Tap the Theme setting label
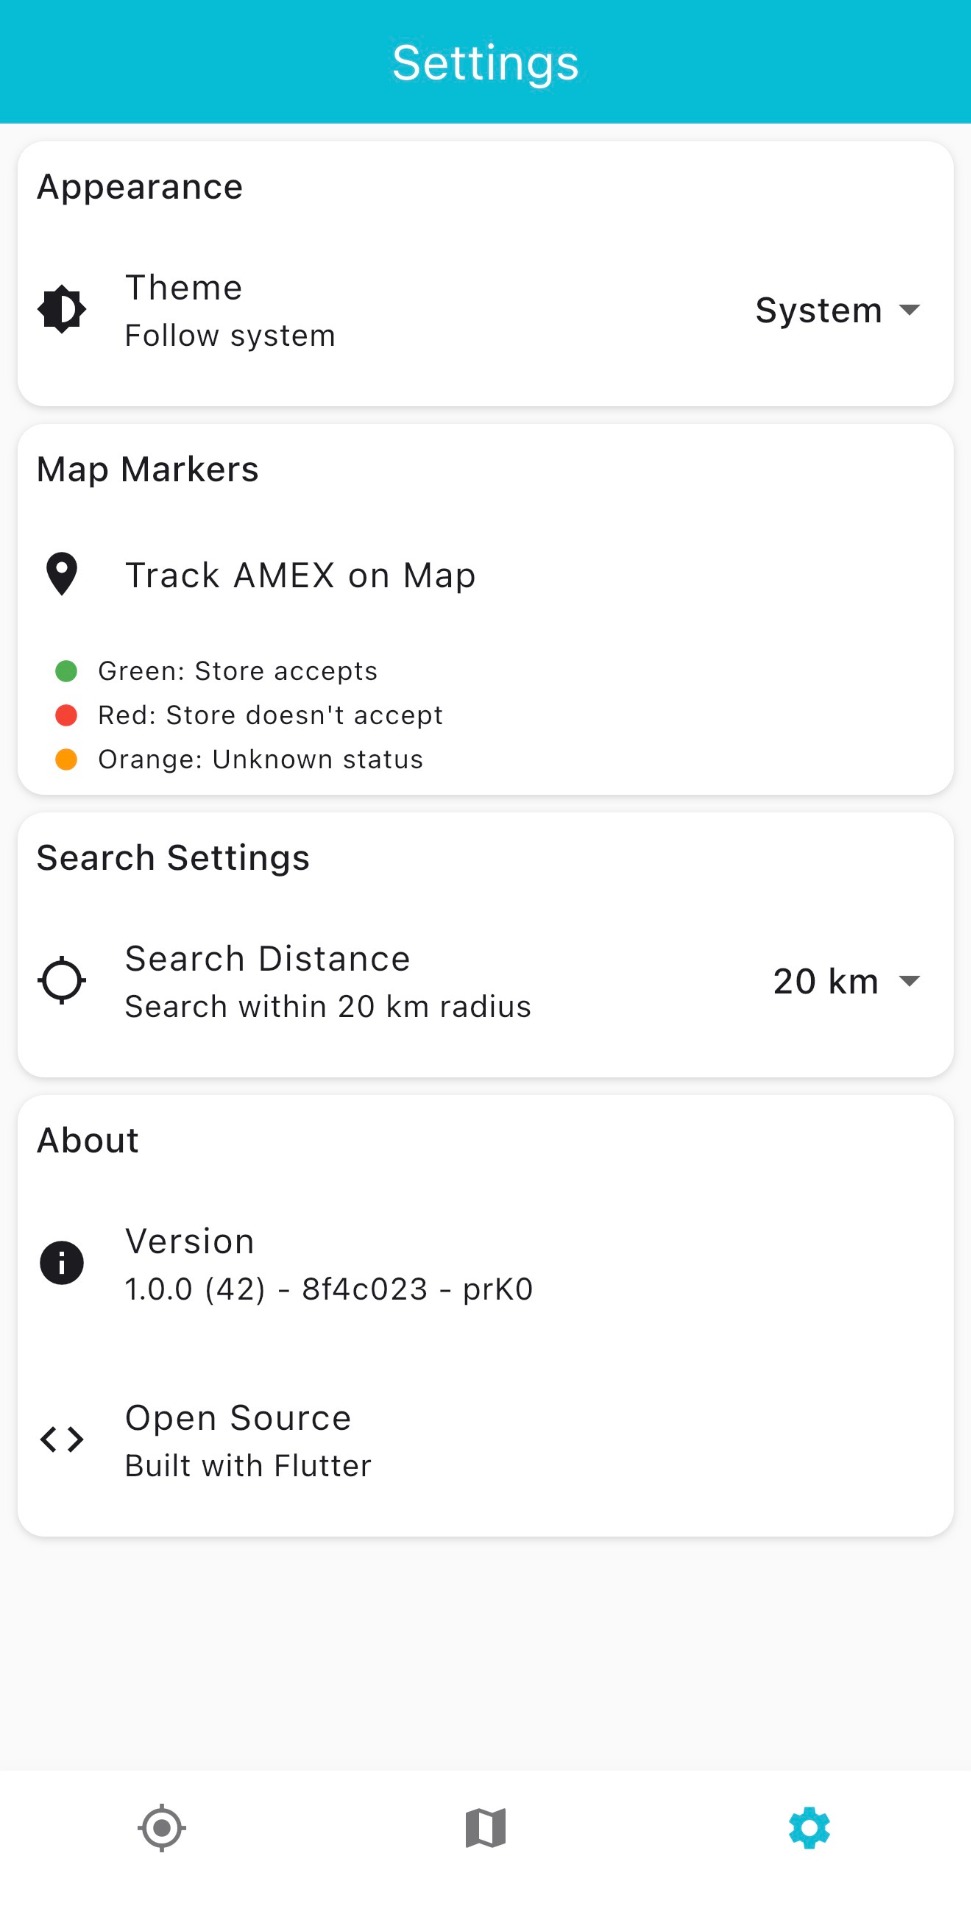The height and width of the screenshot is (1920, 971). pos(184,288)
